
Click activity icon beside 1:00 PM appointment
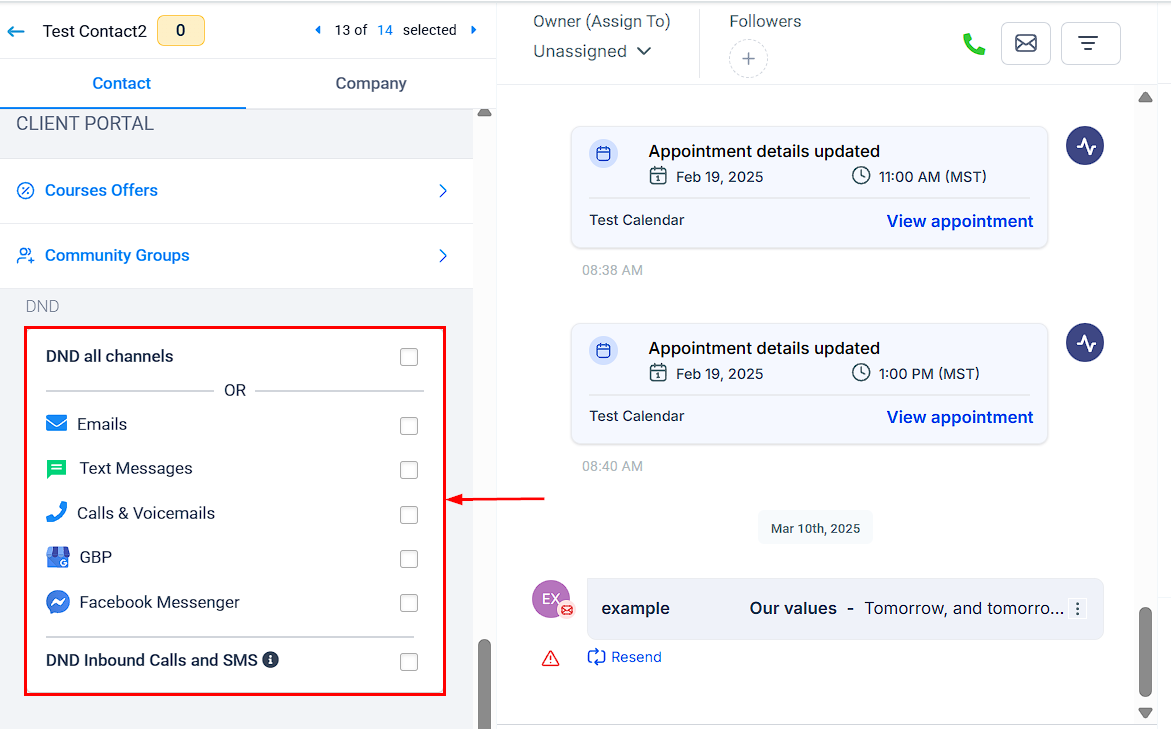[1084, 343]
